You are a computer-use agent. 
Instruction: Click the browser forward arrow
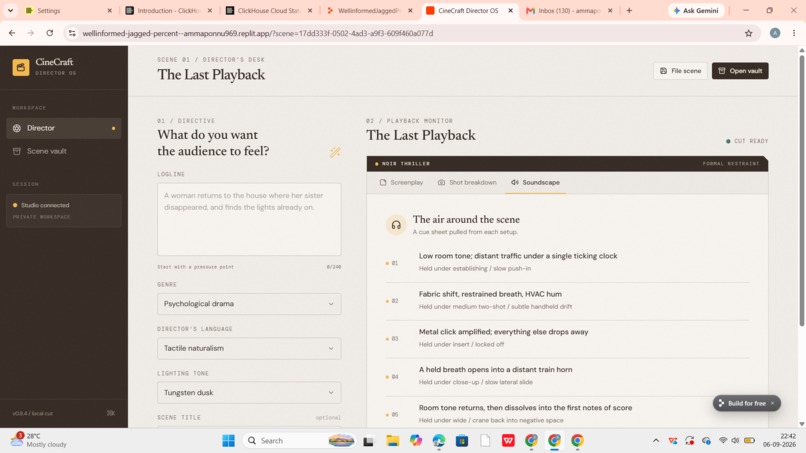click(31, 33)
